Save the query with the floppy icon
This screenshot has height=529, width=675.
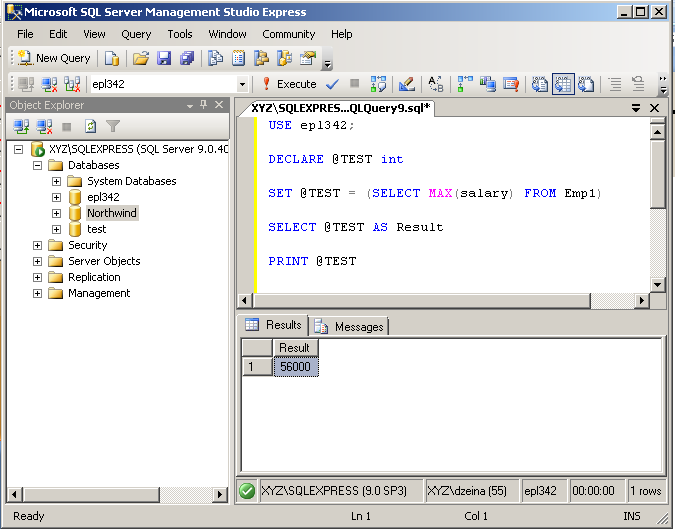tap(164, 58)
